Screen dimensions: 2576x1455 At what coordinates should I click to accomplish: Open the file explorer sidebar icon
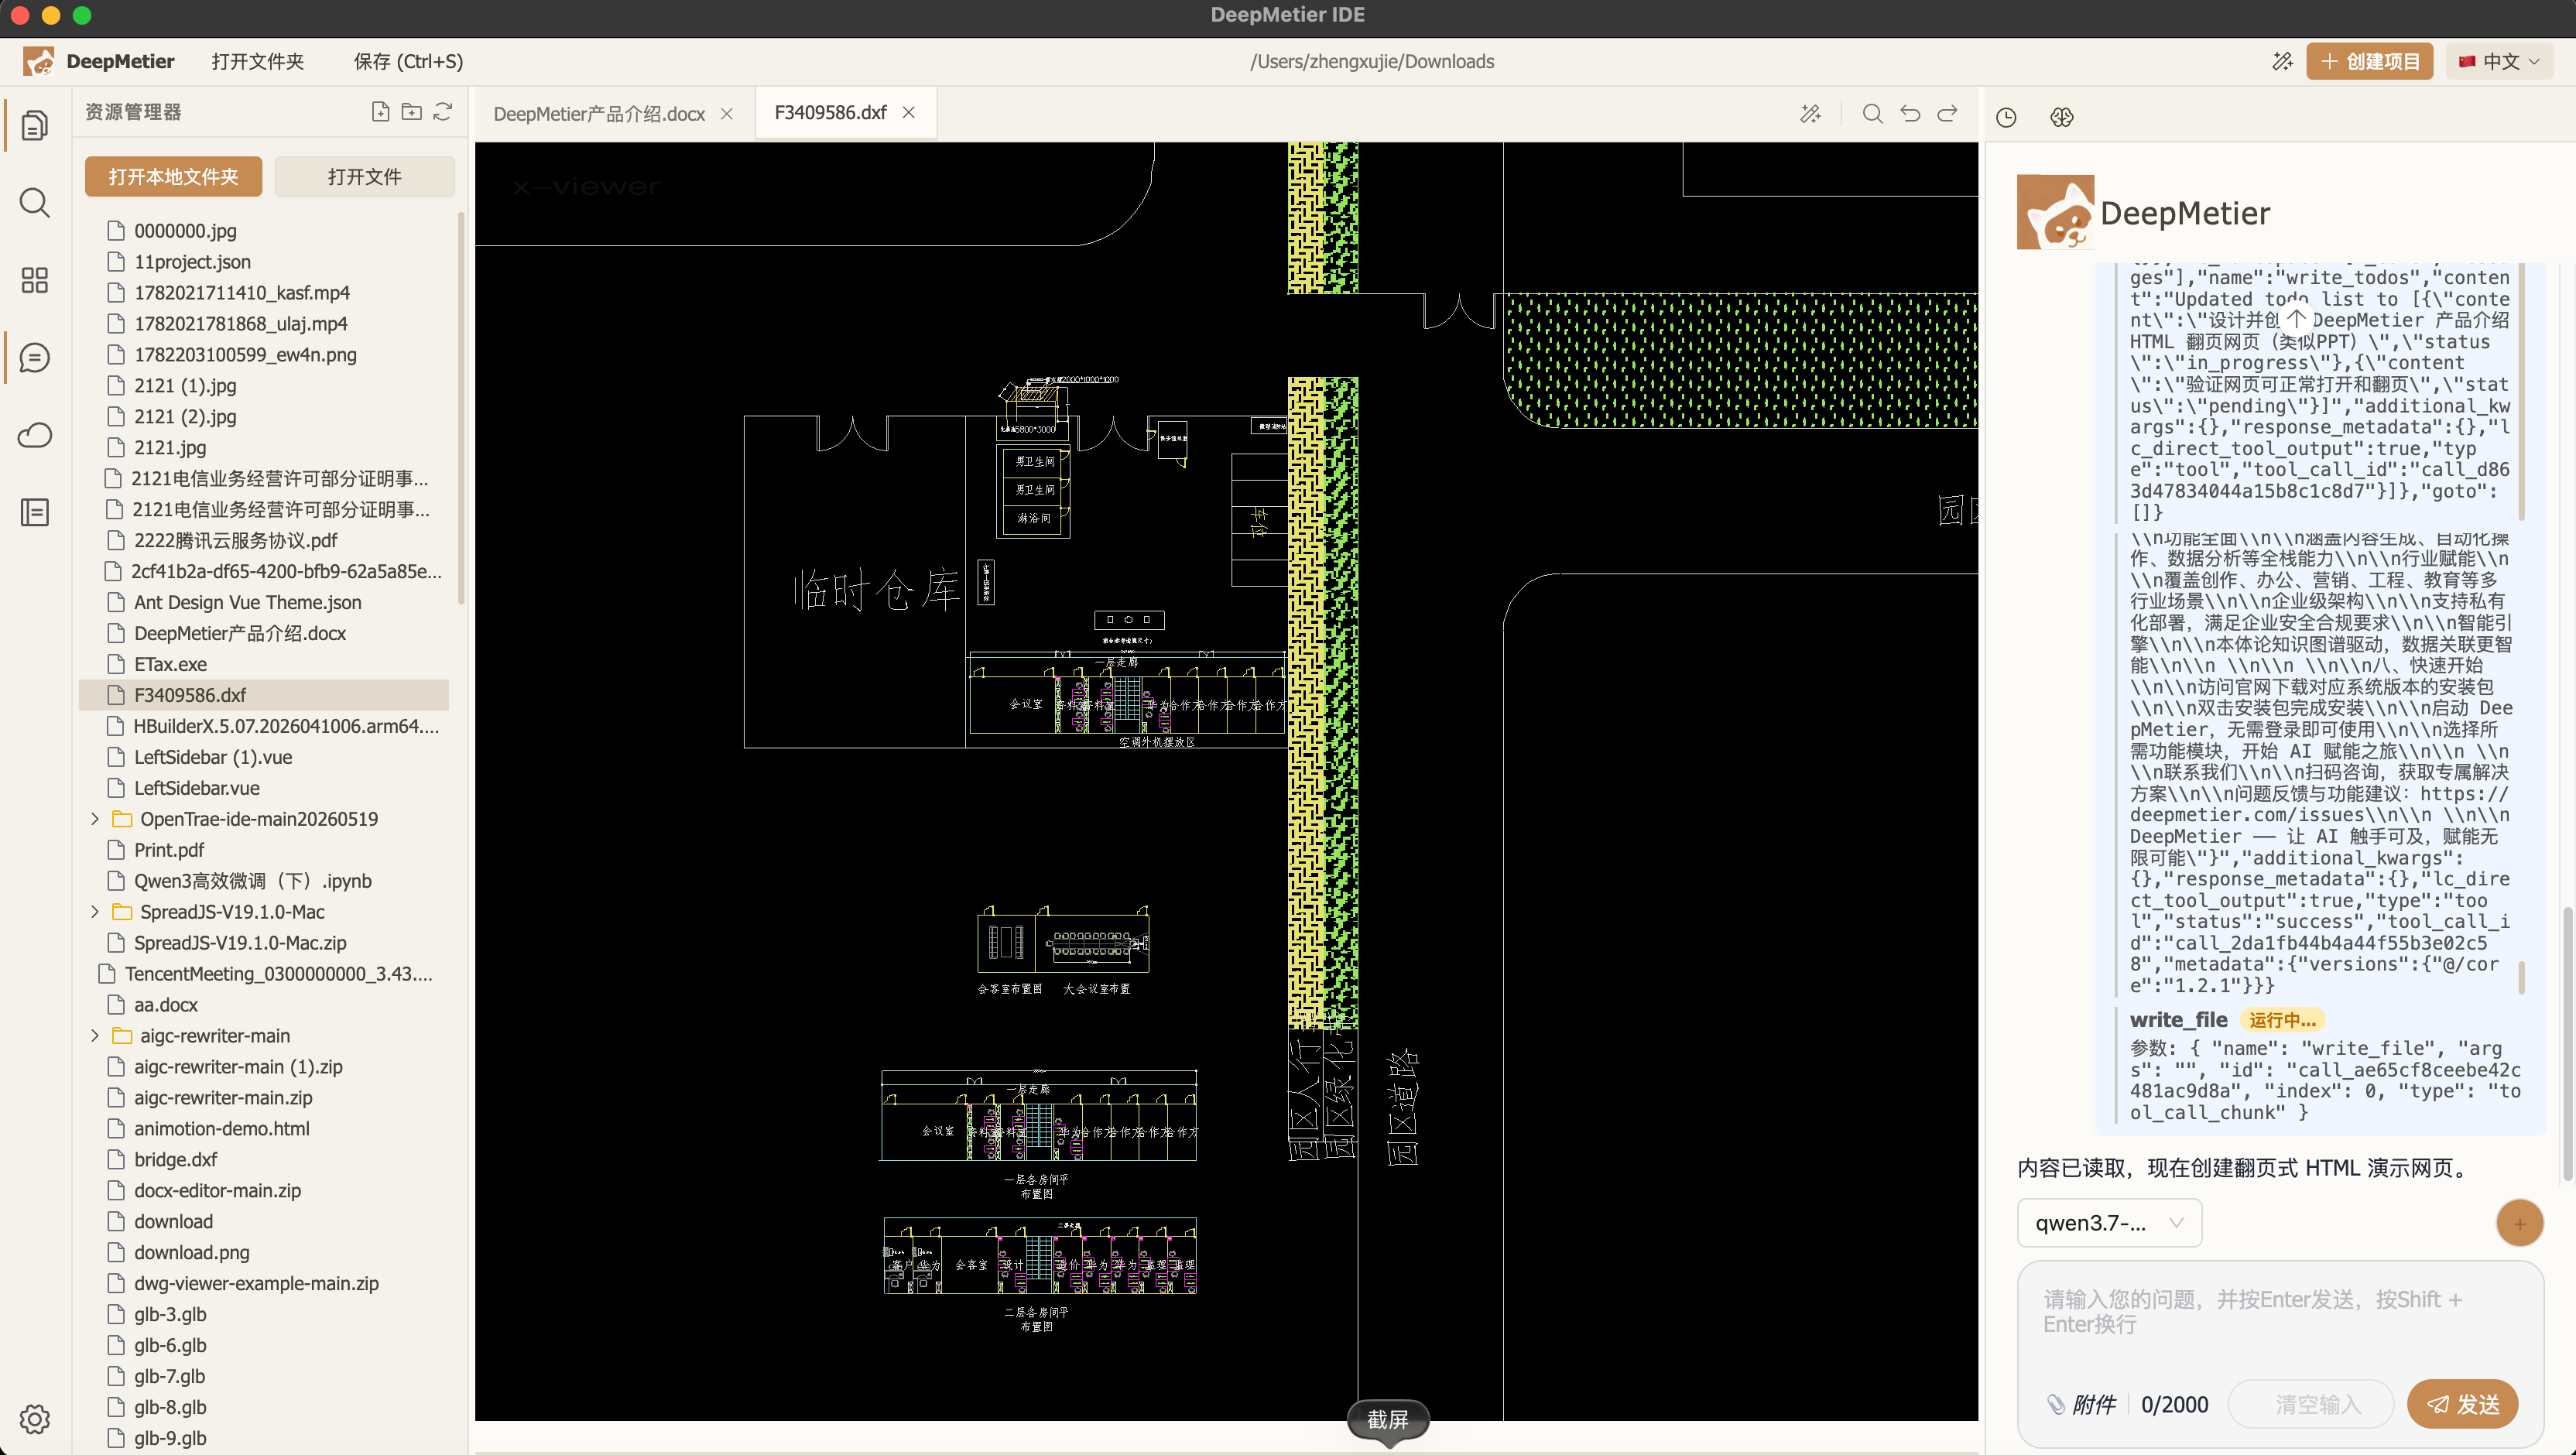(35, 125)
